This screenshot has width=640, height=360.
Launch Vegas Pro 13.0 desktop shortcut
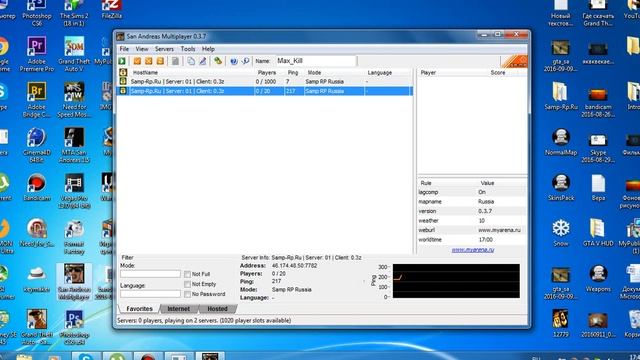point(74,191)
